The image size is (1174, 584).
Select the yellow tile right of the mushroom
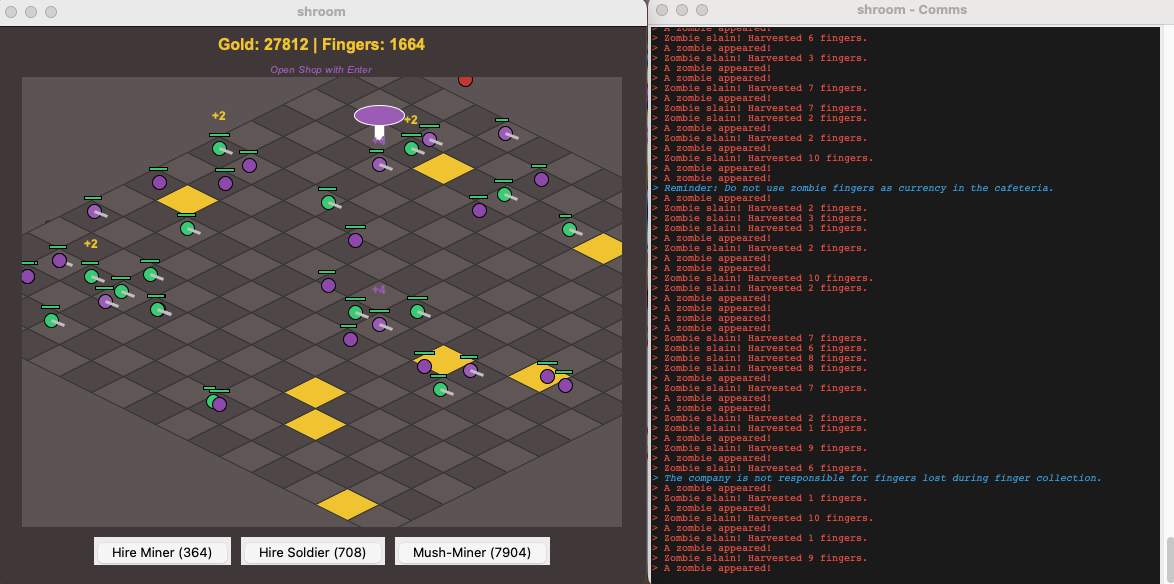[443, 168]
